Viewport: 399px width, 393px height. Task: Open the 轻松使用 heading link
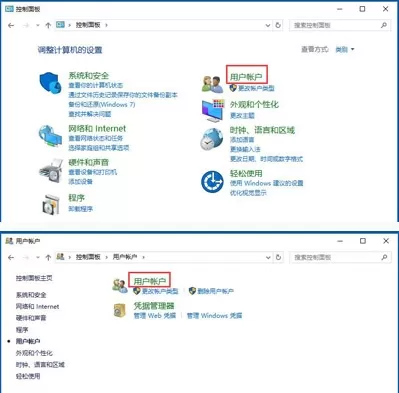[x=246, y=173]
